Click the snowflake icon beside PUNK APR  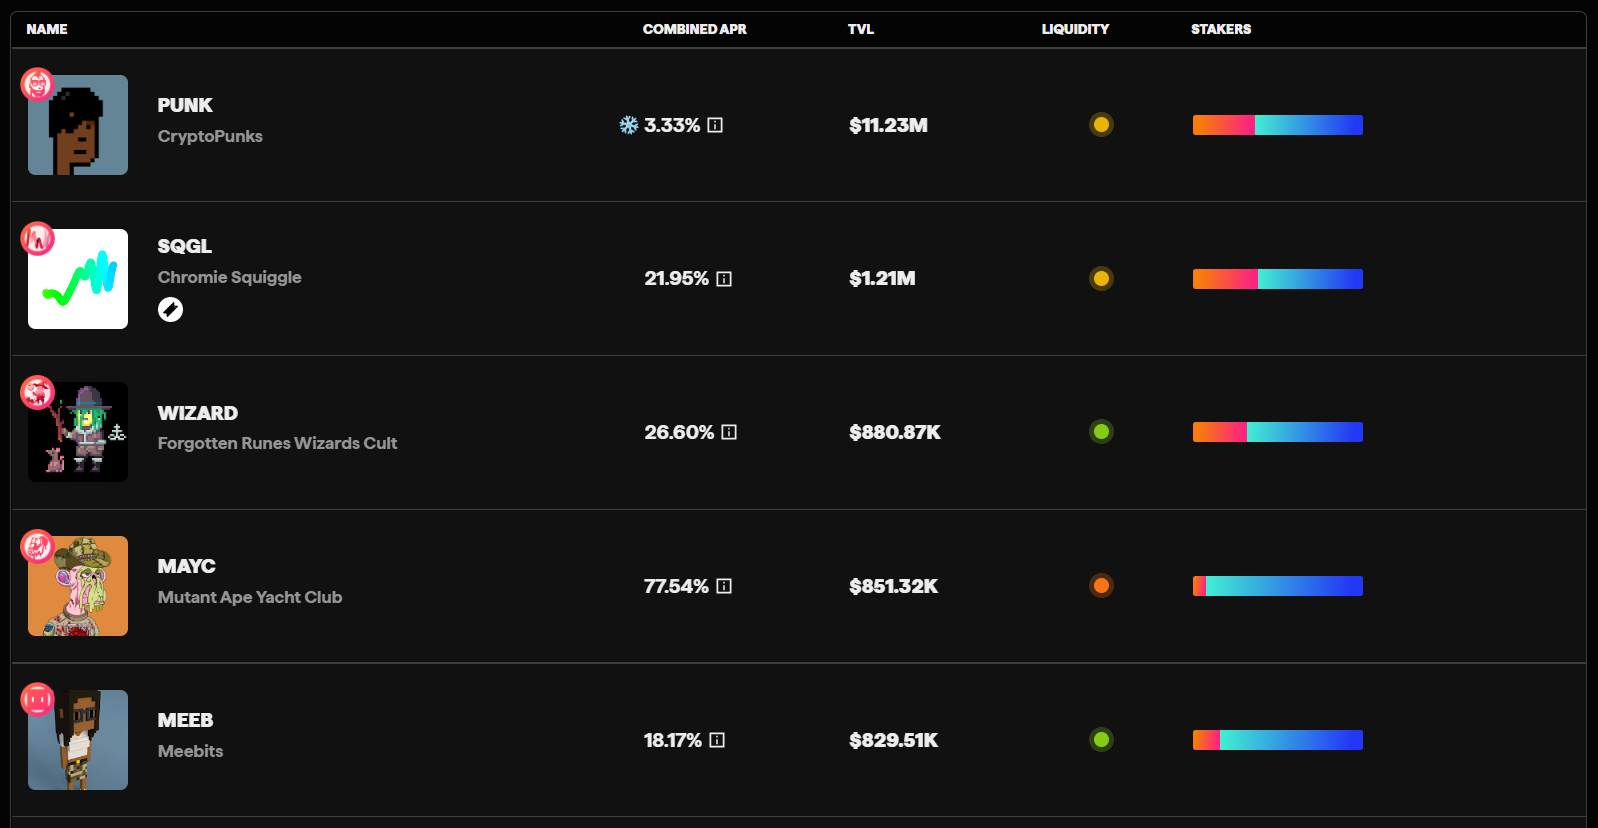[x=628, y=125]
